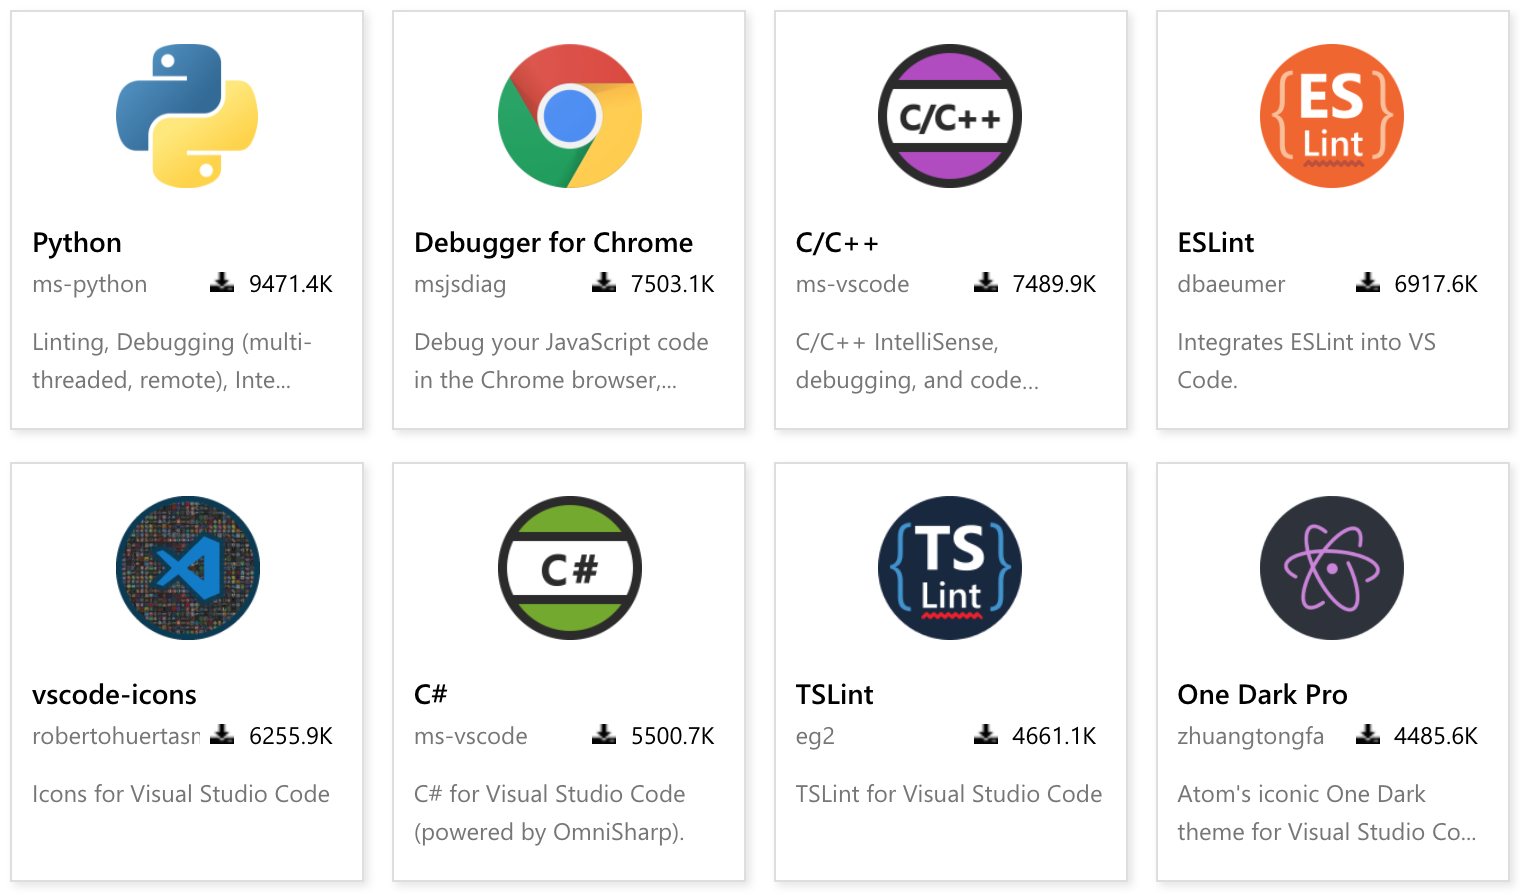Click download icon beside 4485.6K
Screen dimensions: 1520x896
pos(1368,735)
